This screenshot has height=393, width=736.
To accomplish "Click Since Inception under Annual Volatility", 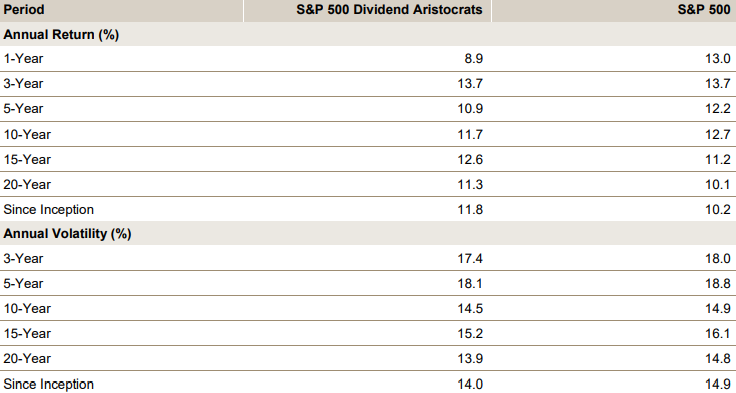I will (x=49, y=384).
